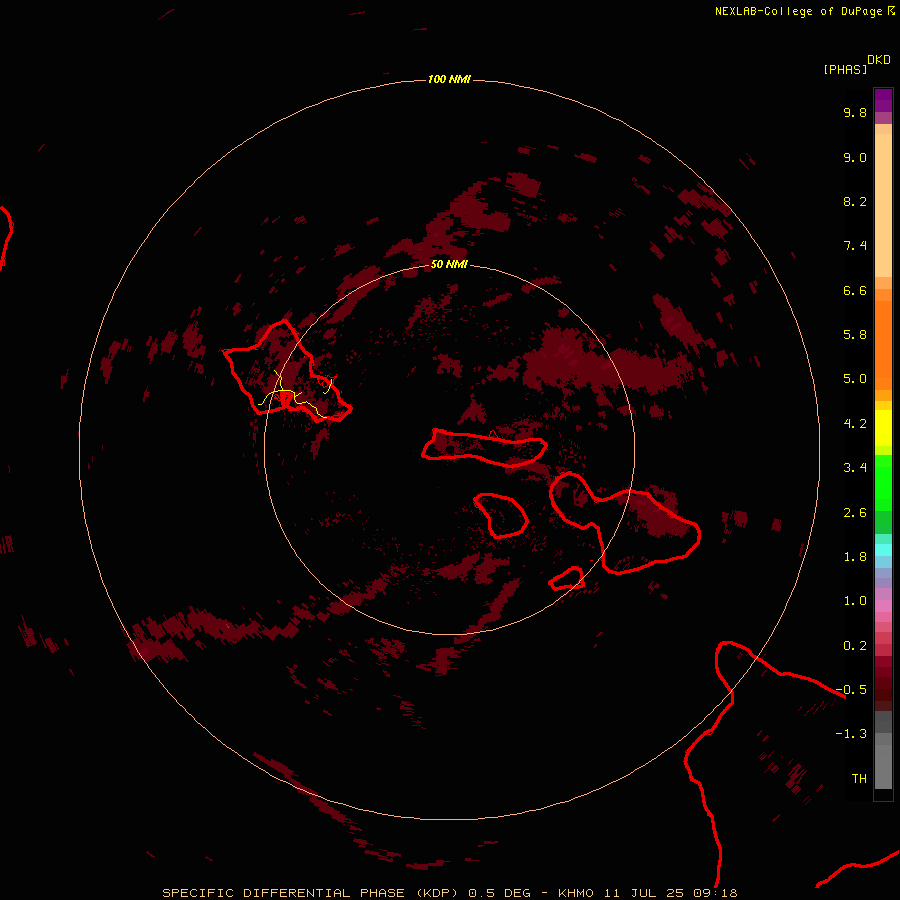Click the 5.8 scale value
The image size is (900, 900).
(855, 335)
